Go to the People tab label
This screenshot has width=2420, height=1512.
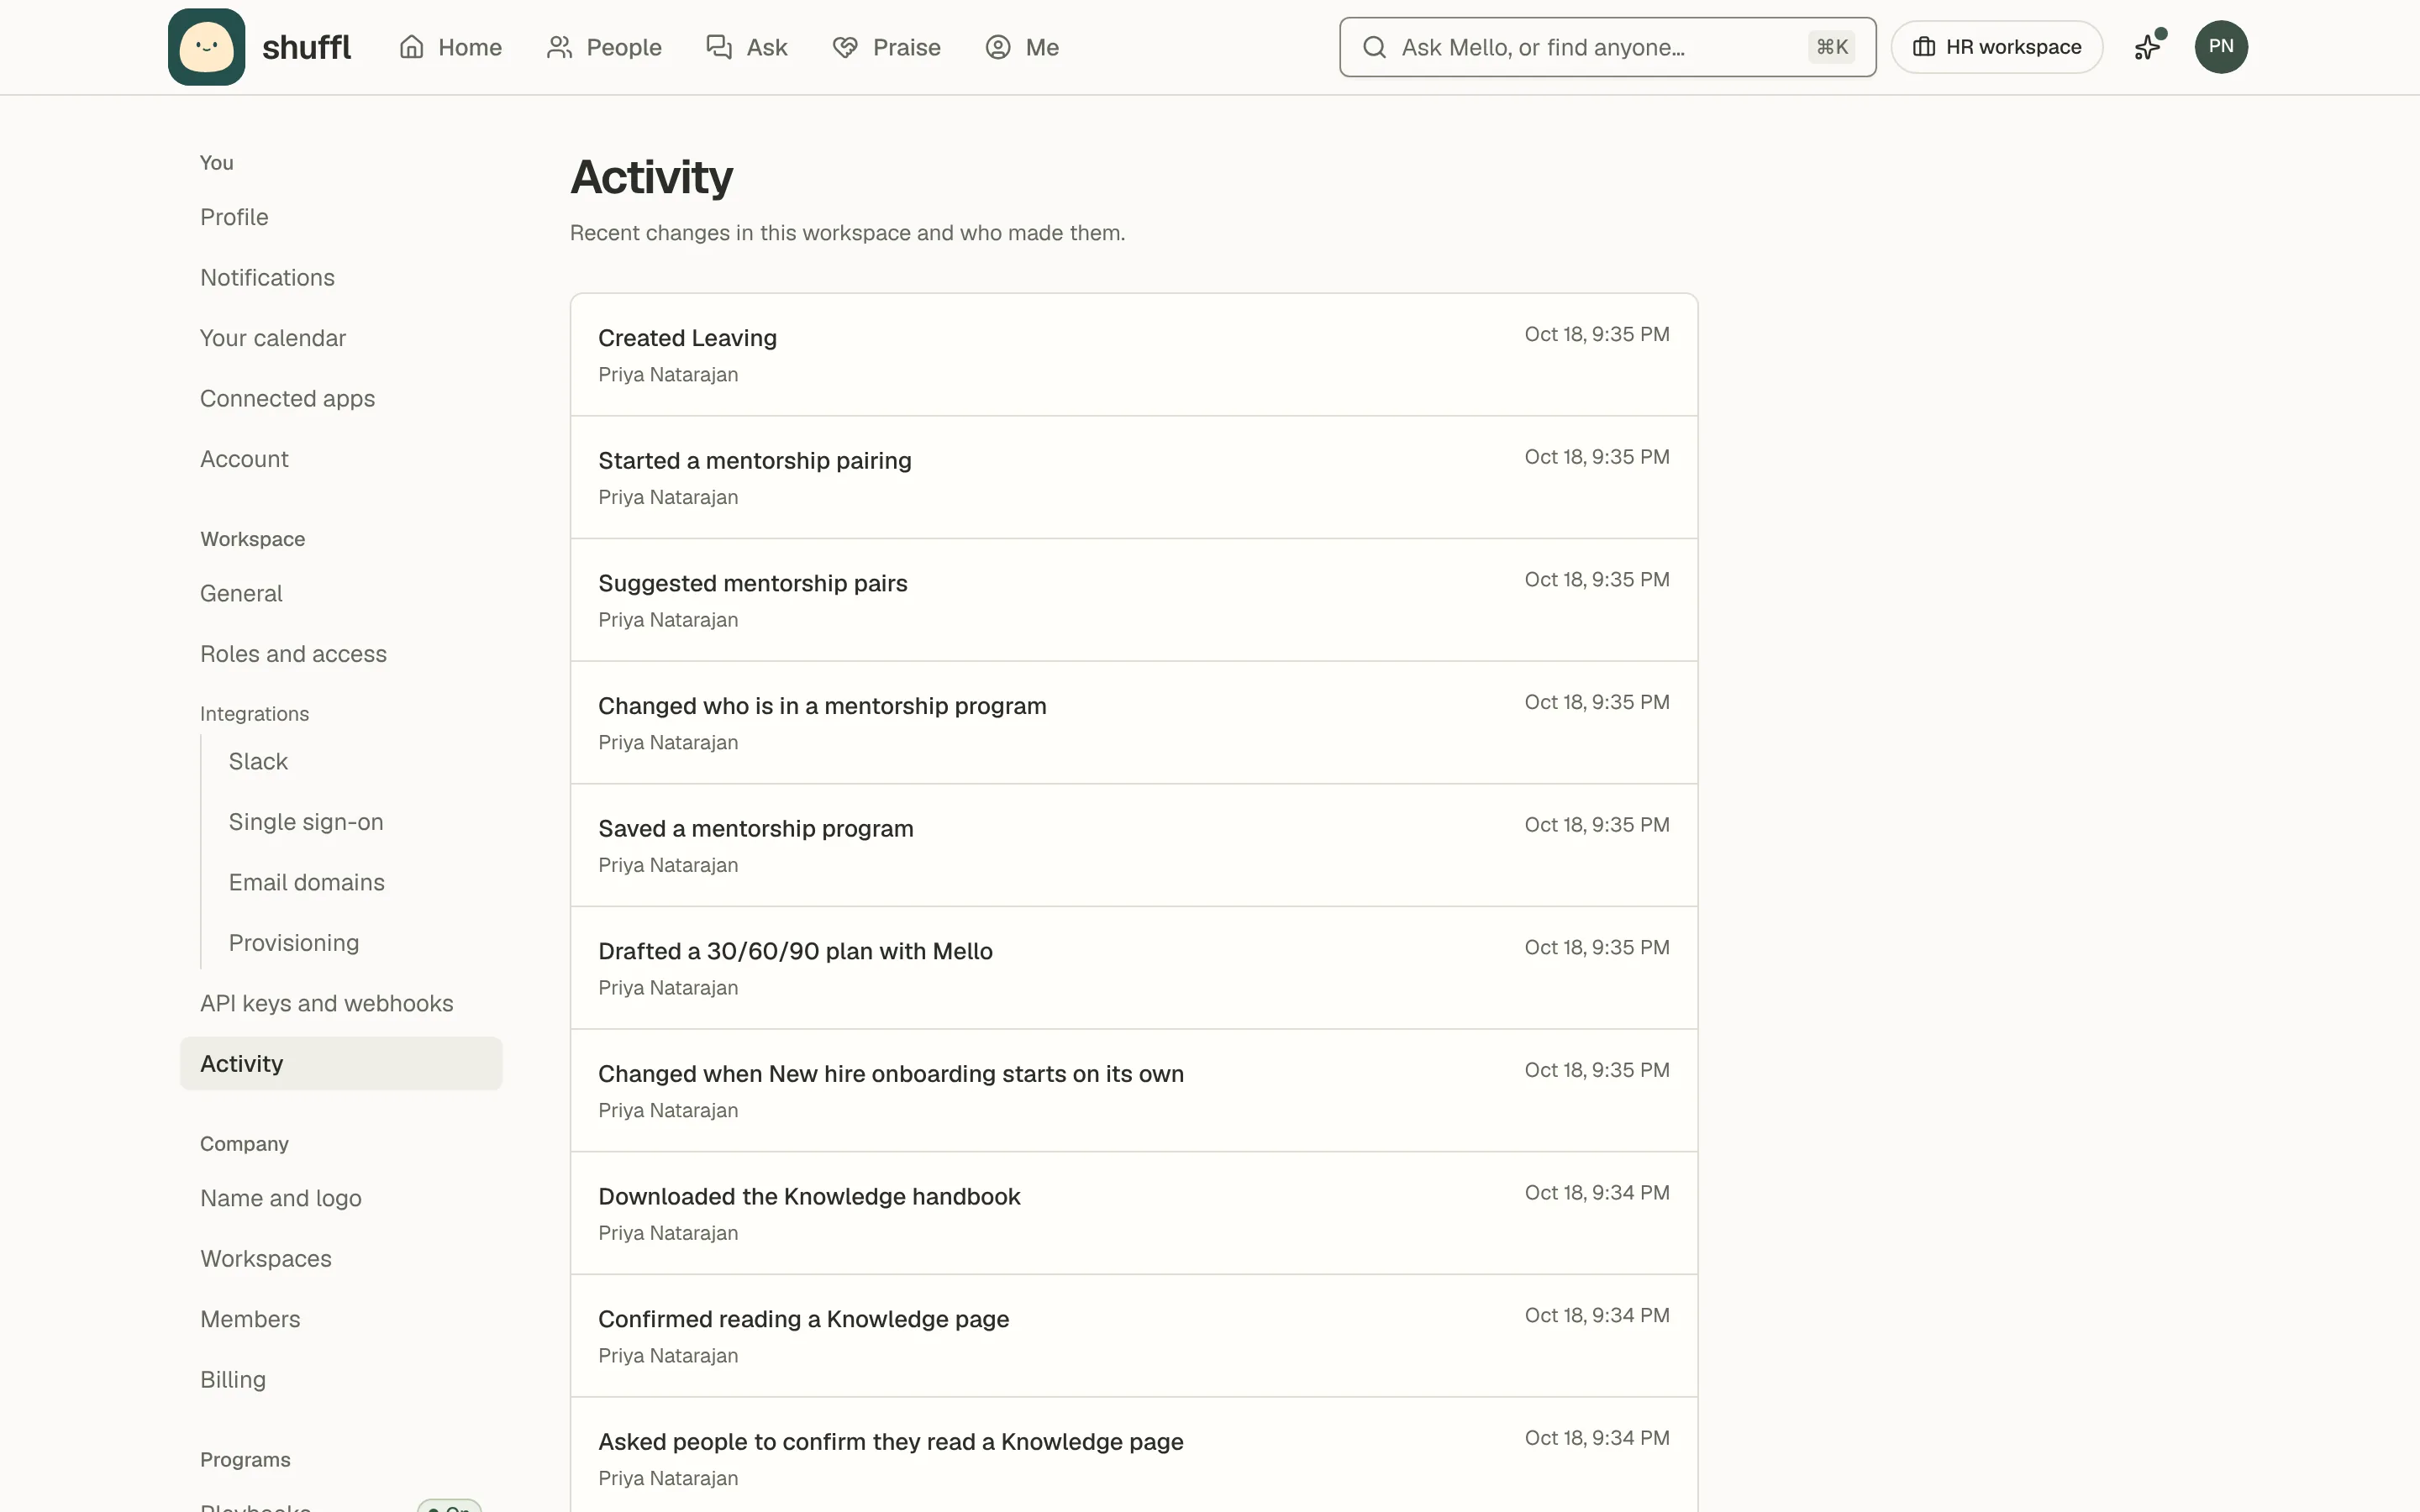tap(624, 47)
